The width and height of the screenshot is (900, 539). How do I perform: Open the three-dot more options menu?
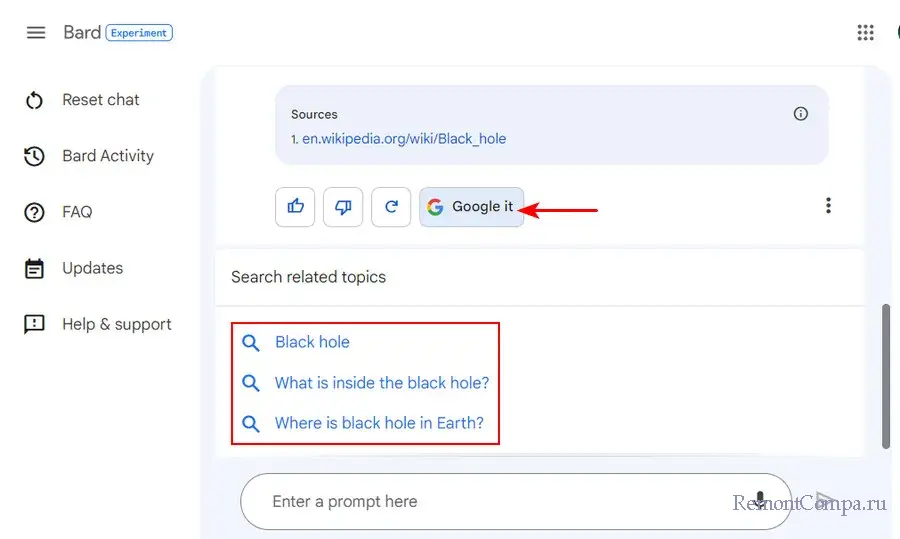pyautogui.click(x=828, y=206)
